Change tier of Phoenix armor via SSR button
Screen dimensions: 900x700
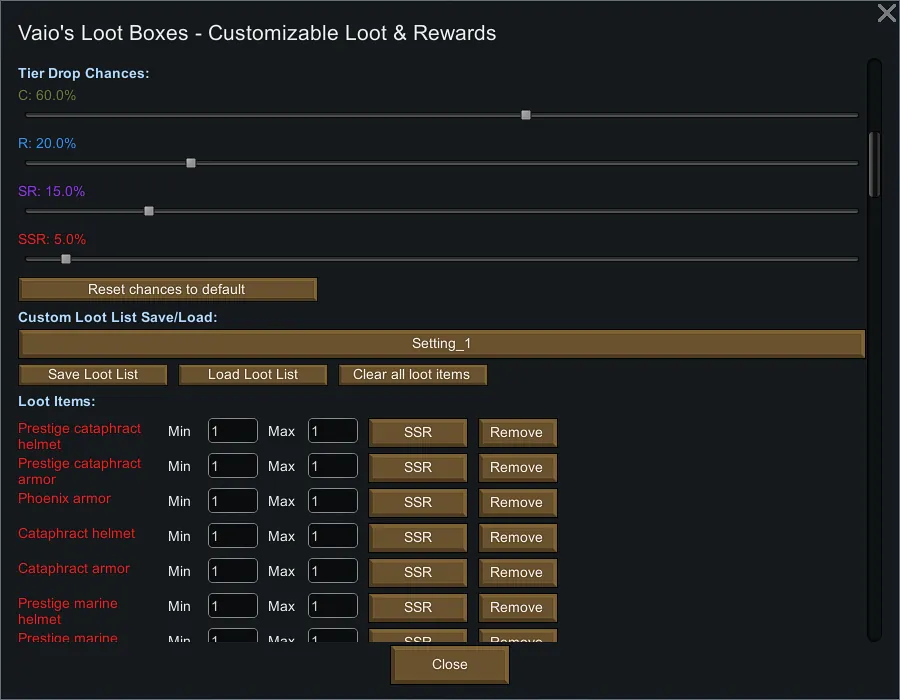coord(418,502)
